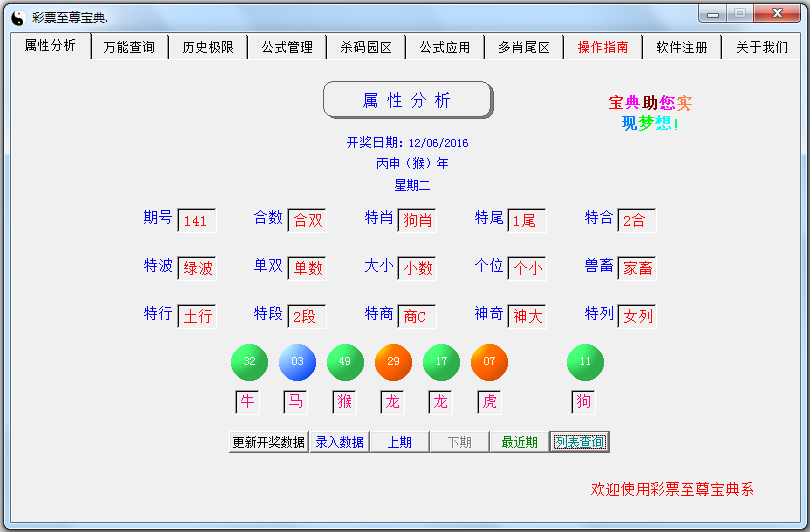Image resolution: width=810 pixels, height=532 pixels.
Task: Click the 个位 field showing 个小
Action: click(x=527, y=268)
